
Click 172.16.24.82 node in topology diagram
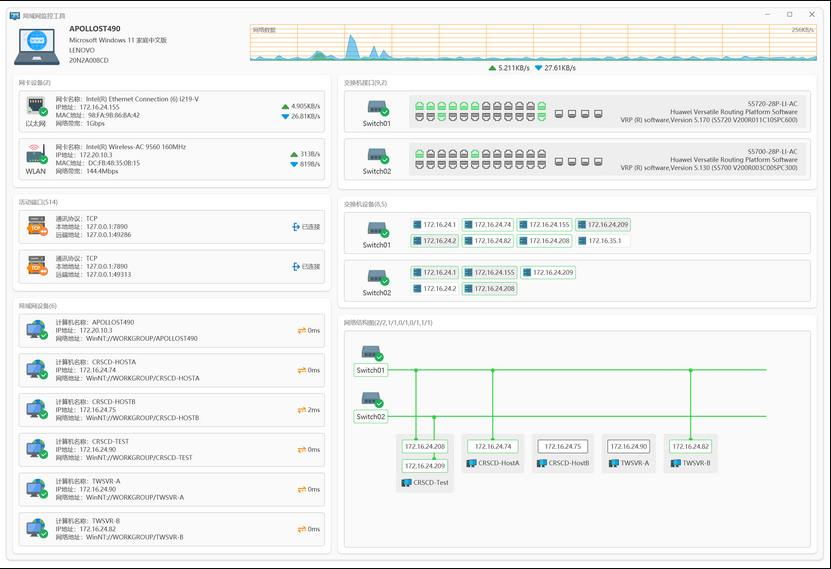pyautogui.click(x=691, y=447)
